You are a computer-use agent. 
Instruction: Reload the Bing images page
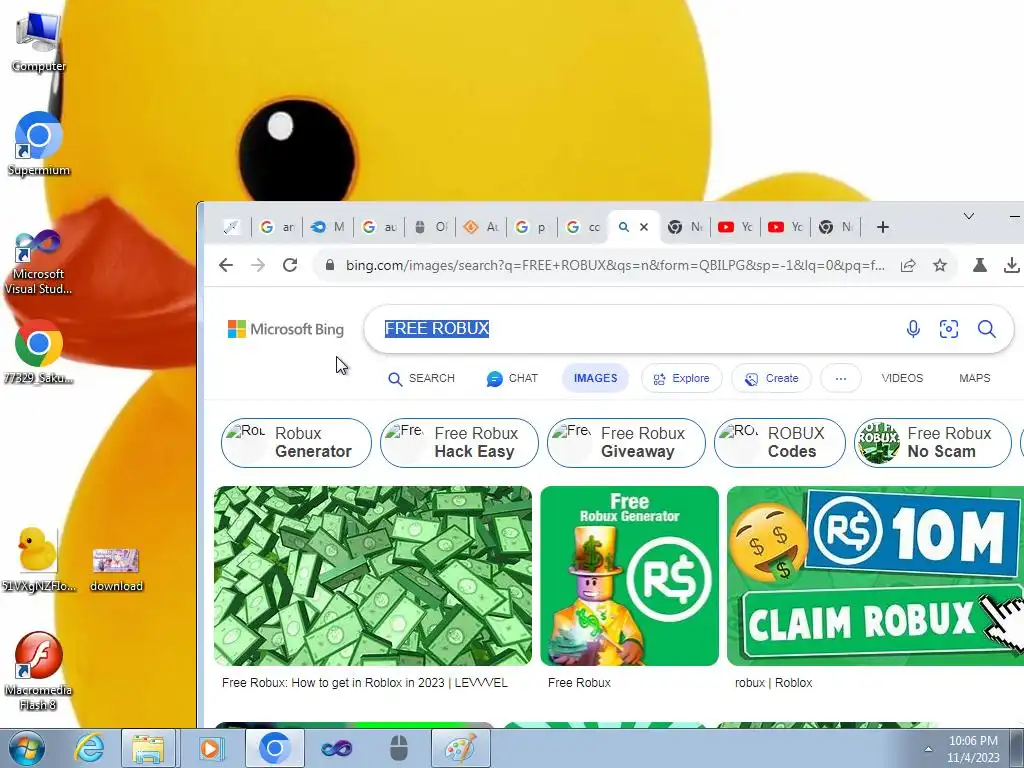pyautogui.click(x=290, y=265)
